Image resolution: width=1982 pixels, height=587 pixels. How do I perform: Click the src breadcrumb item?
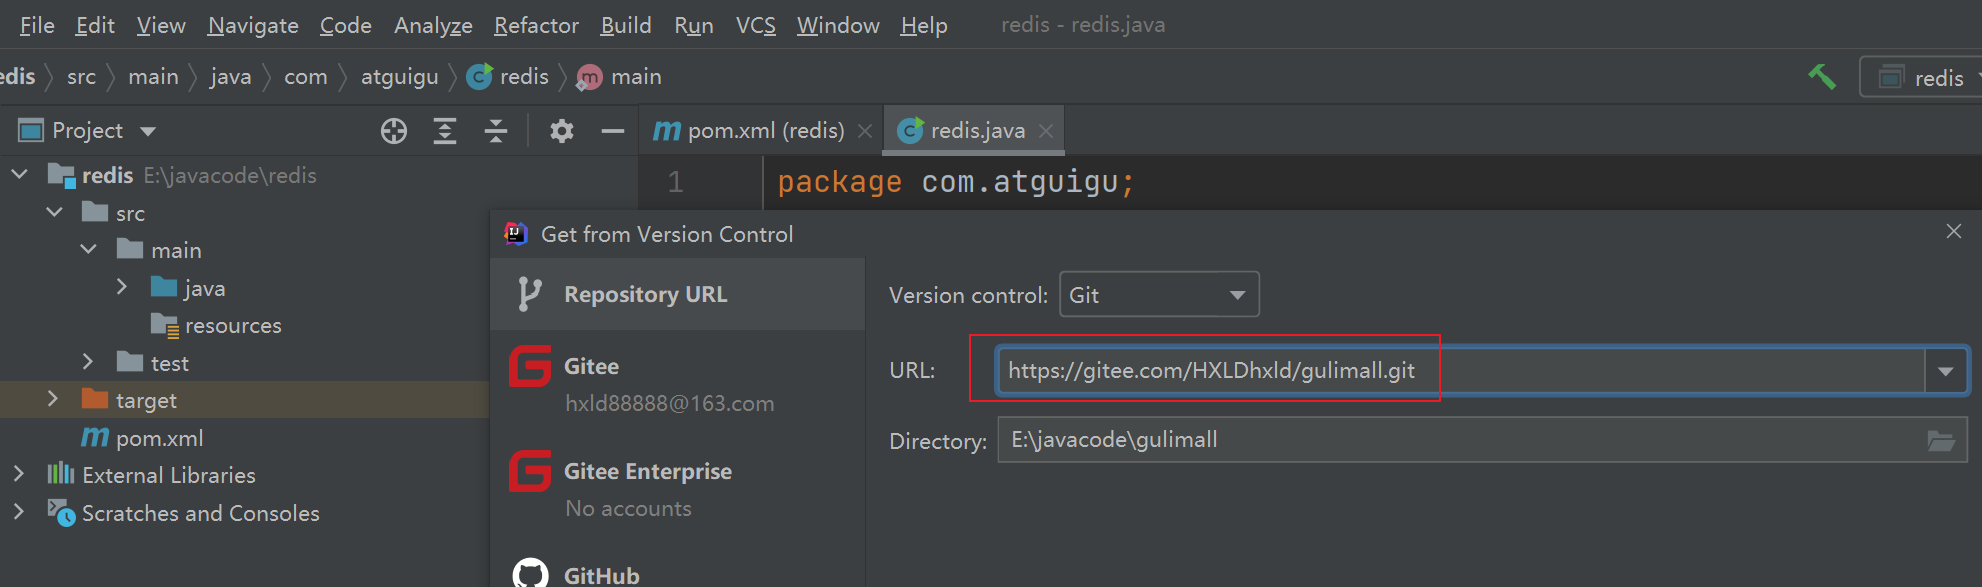point(82,77)
